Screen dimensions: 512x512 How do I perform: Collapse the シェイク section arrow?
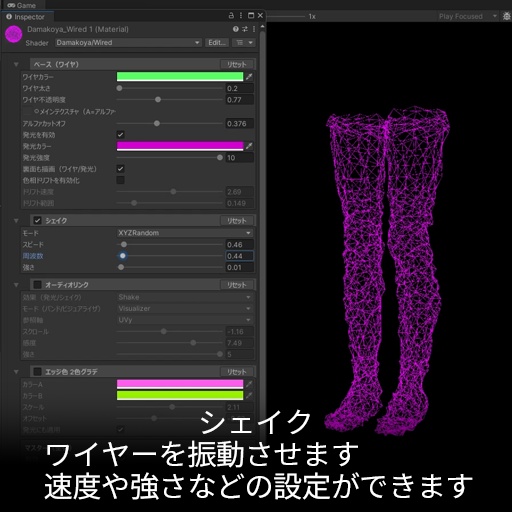(x=16, y=220)
